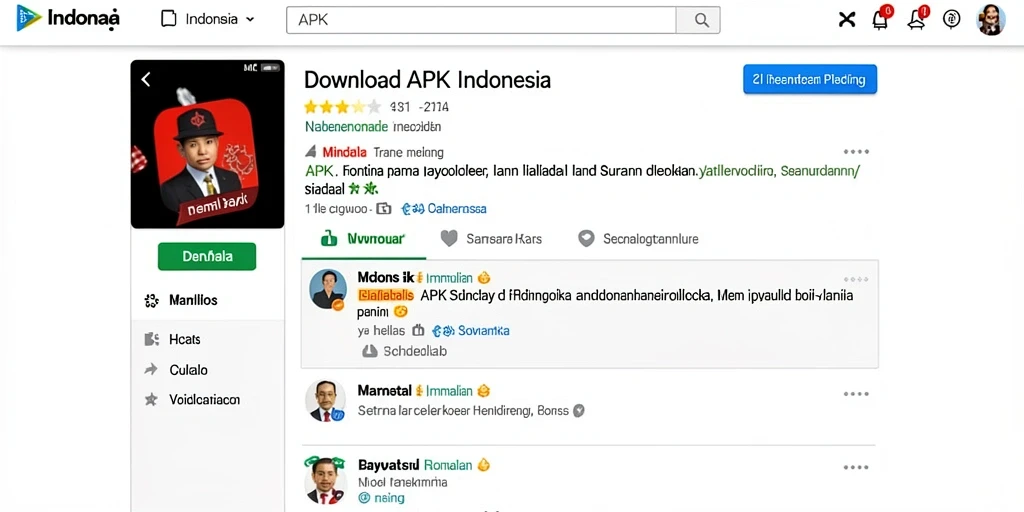
Task: Click the 'Download APK Indonesia' title
Action: (x=428, y=80)
